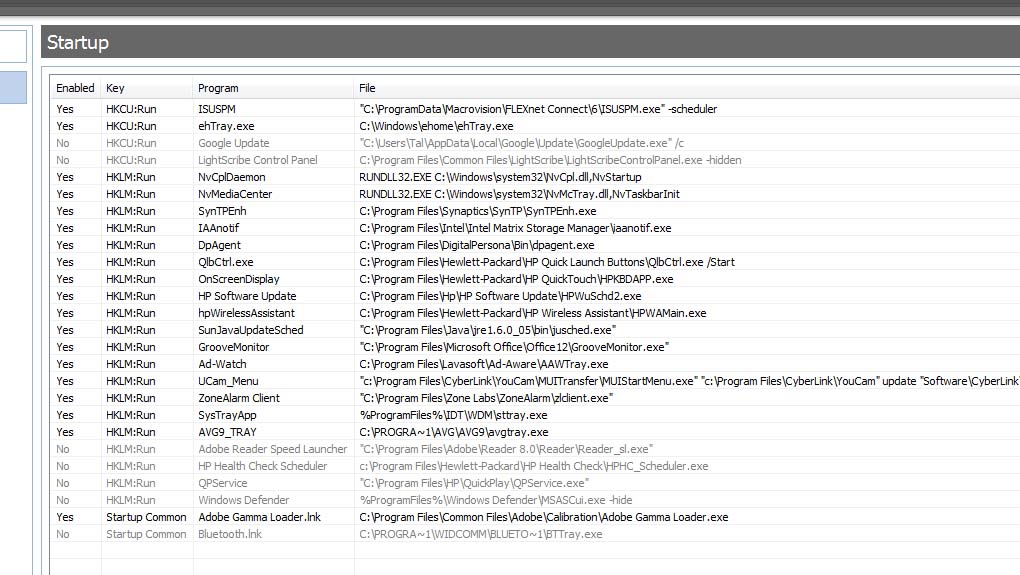The height and width of the screenshot is (575, 1020).
Task: Select the OnScreenDisplay entry
Action: point(239,279)
